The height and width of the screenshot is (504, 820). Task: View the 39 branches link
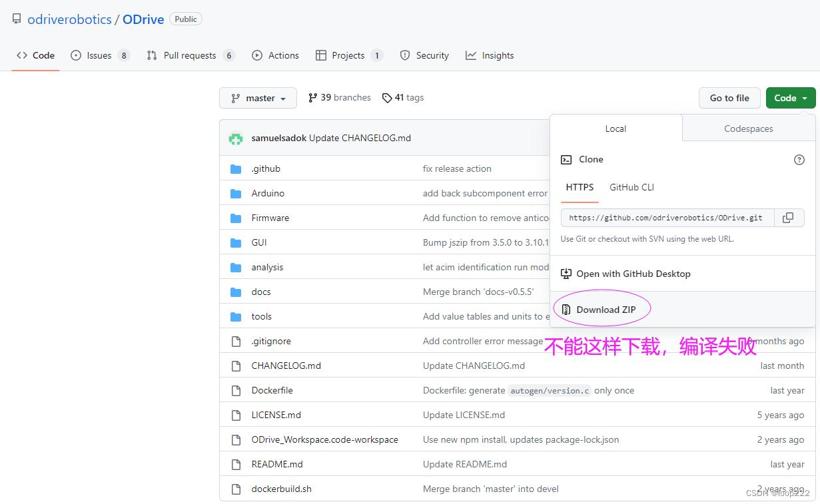point(339,98)
